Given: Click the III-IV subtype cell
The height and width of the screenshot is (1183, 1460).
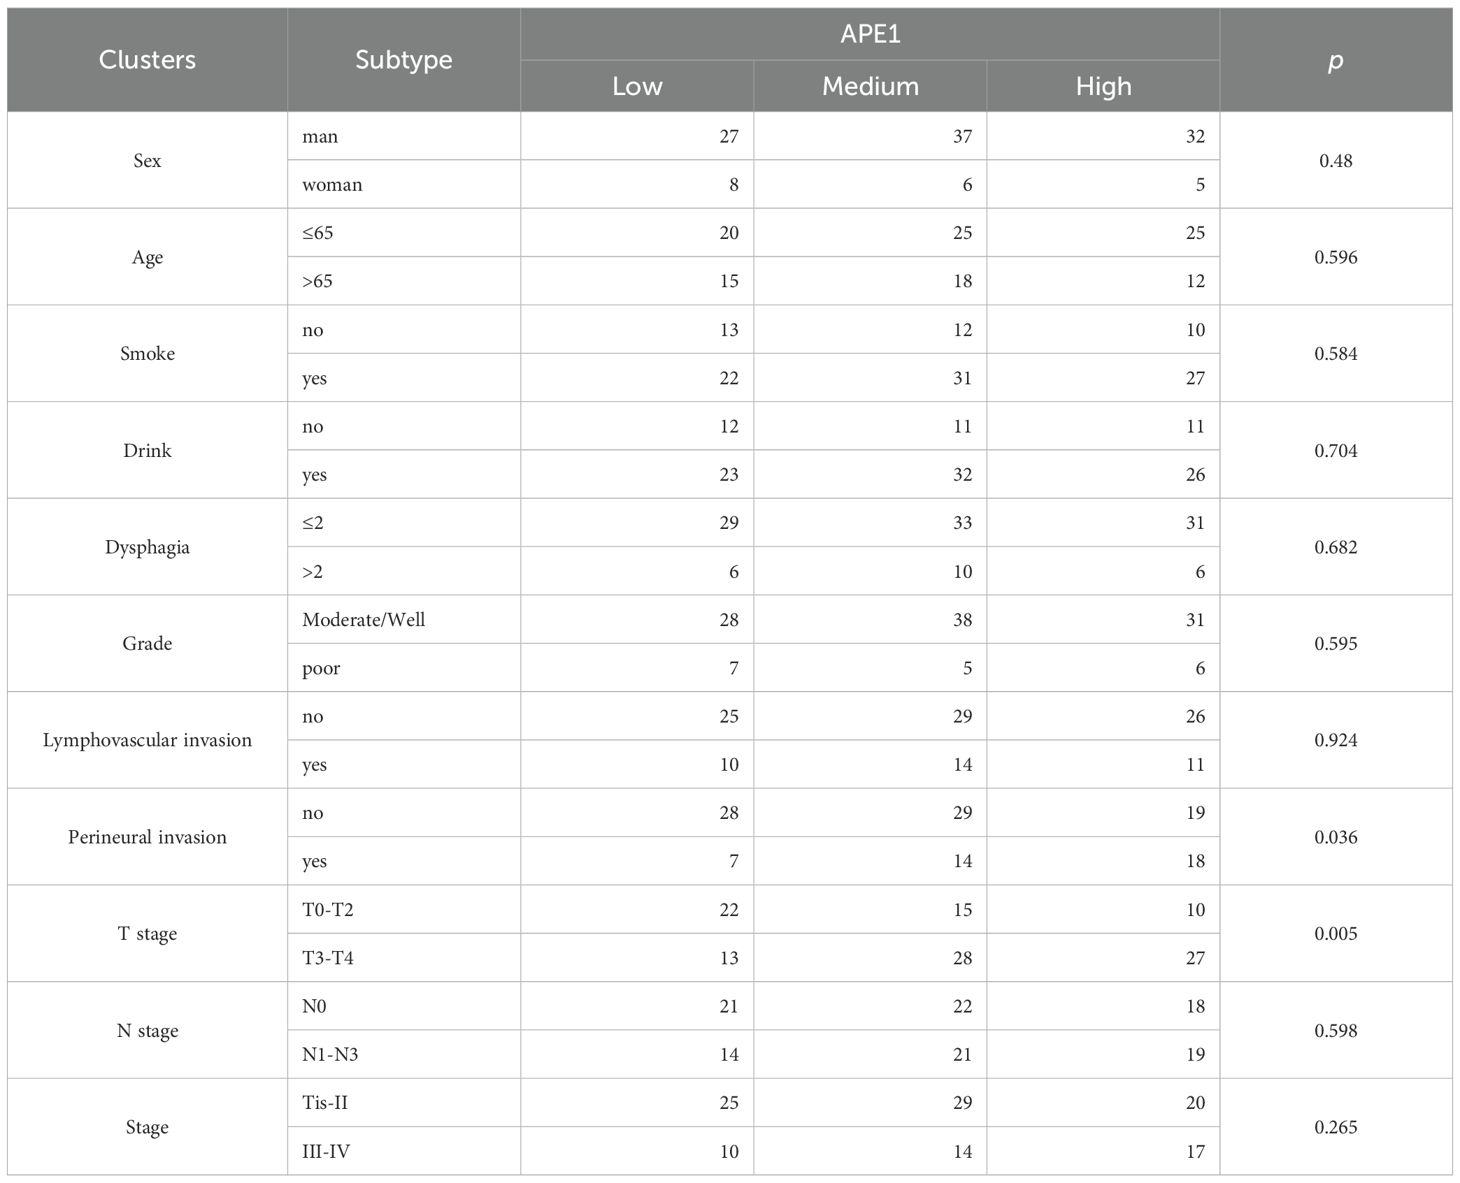Looking at the screenshot, I should pos(326,1152).
